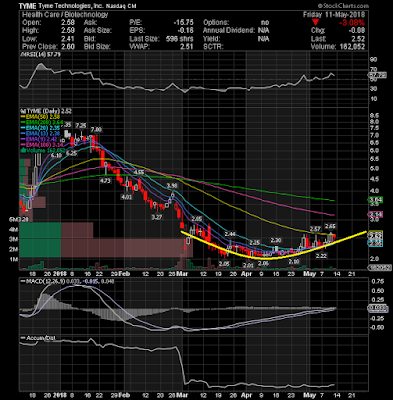Image resolution: width=393 pixels, height=400 pixels.
Task: Click the green EMA(200) legend entry
Action: [x=42, y=123]
